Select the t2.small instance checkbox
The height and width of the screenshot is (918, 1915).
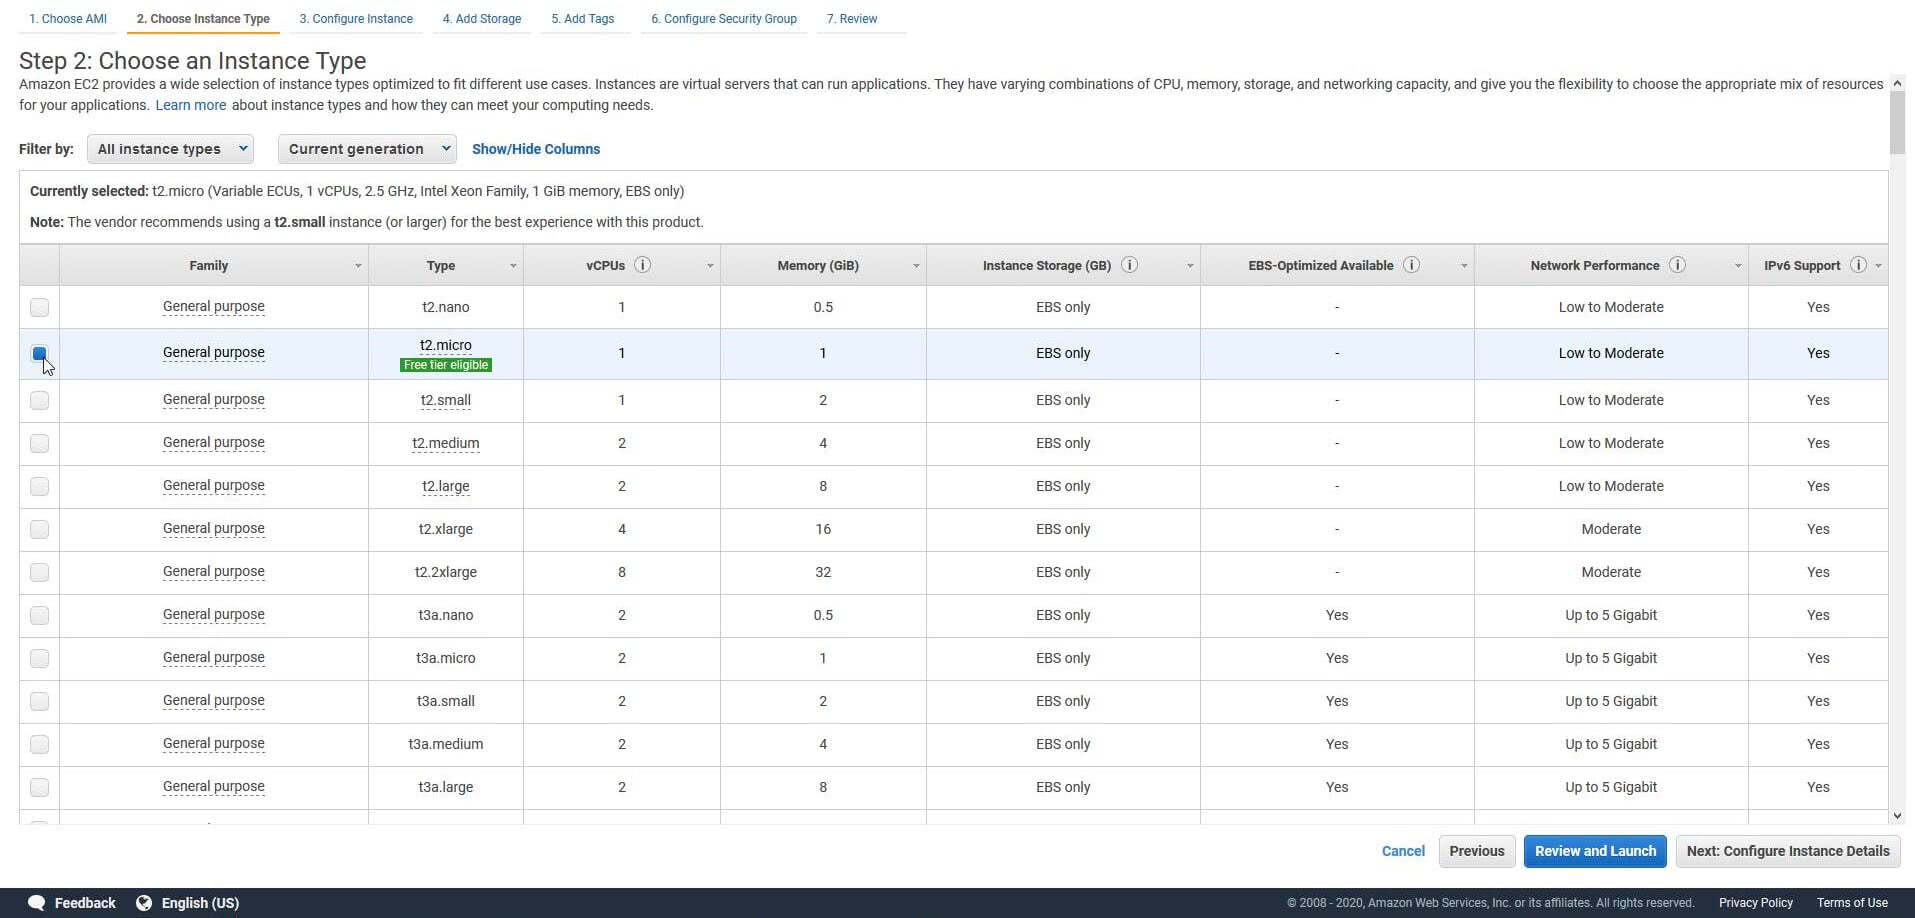tap(39, 400)
